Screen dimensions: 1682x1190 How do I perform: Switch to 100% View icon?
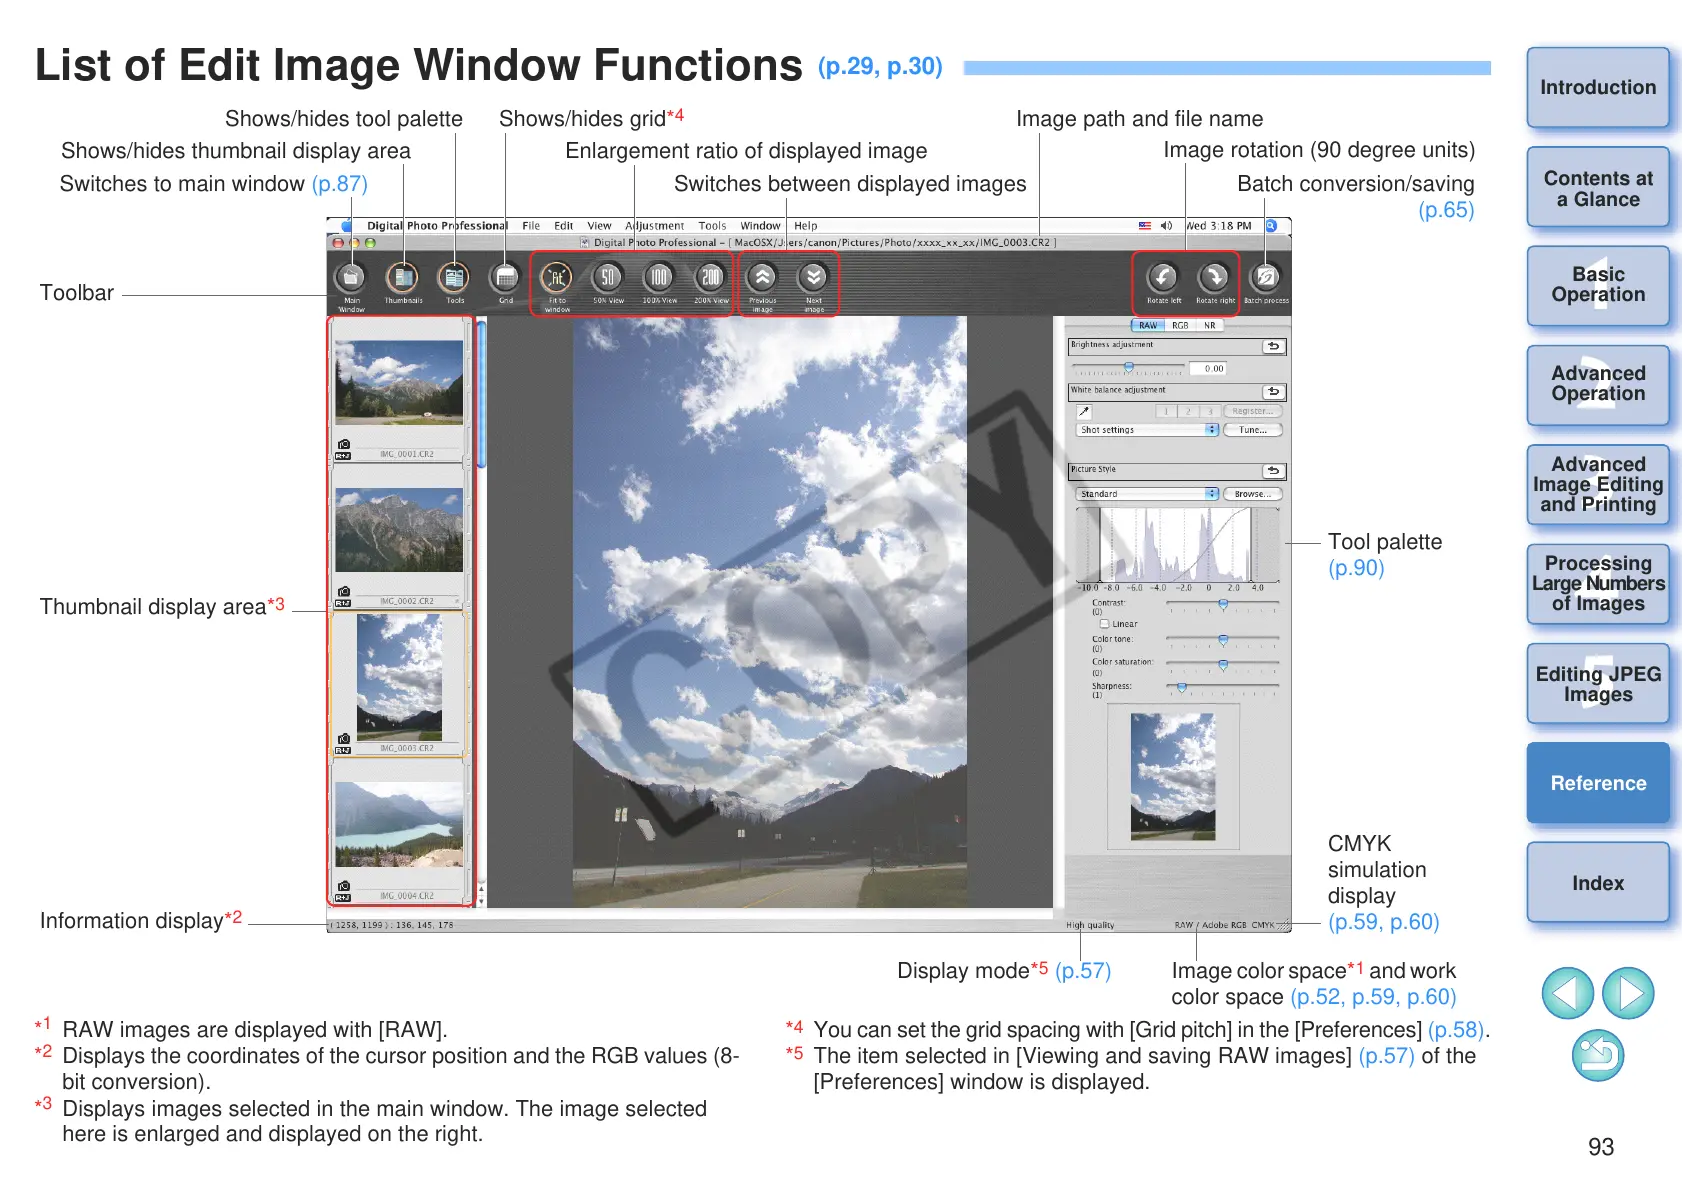659,278
